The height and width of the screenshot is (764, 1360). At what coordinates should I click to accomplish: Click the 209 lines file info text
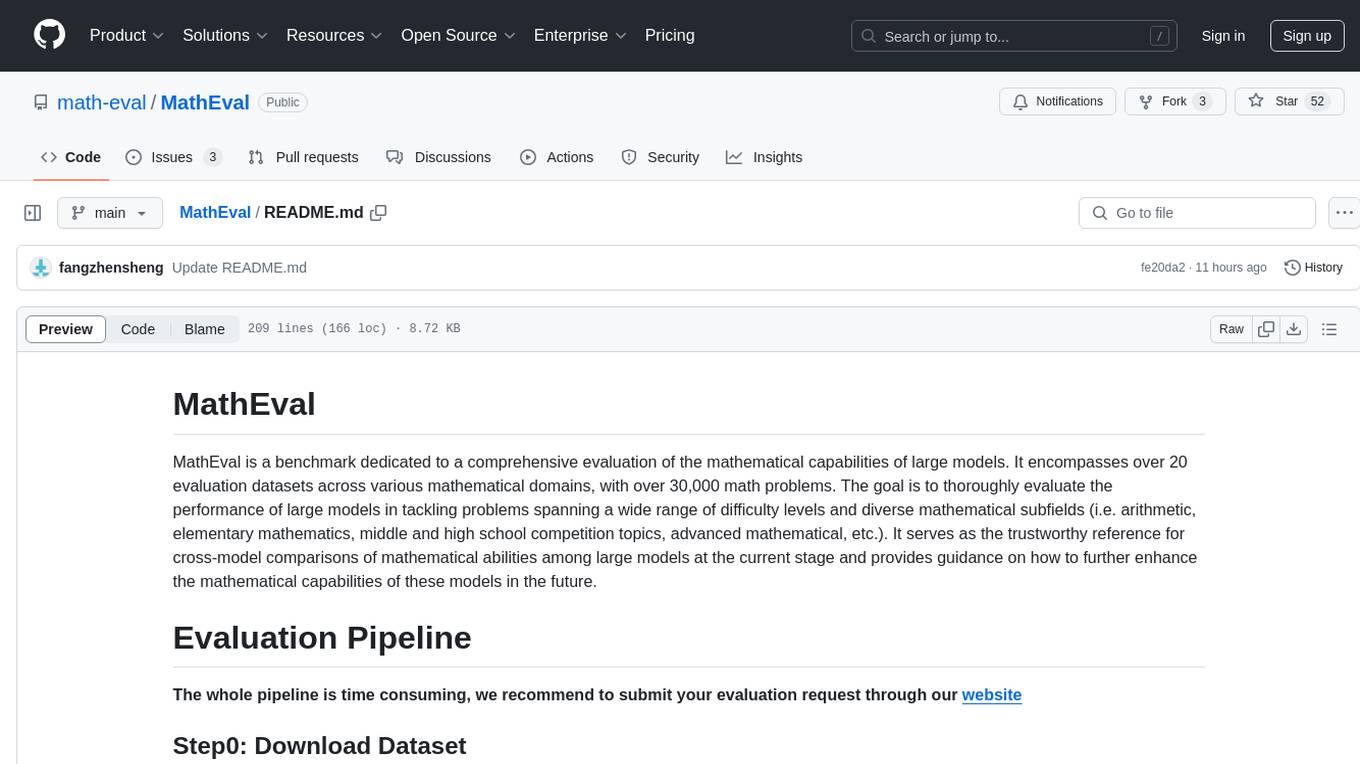354,329
